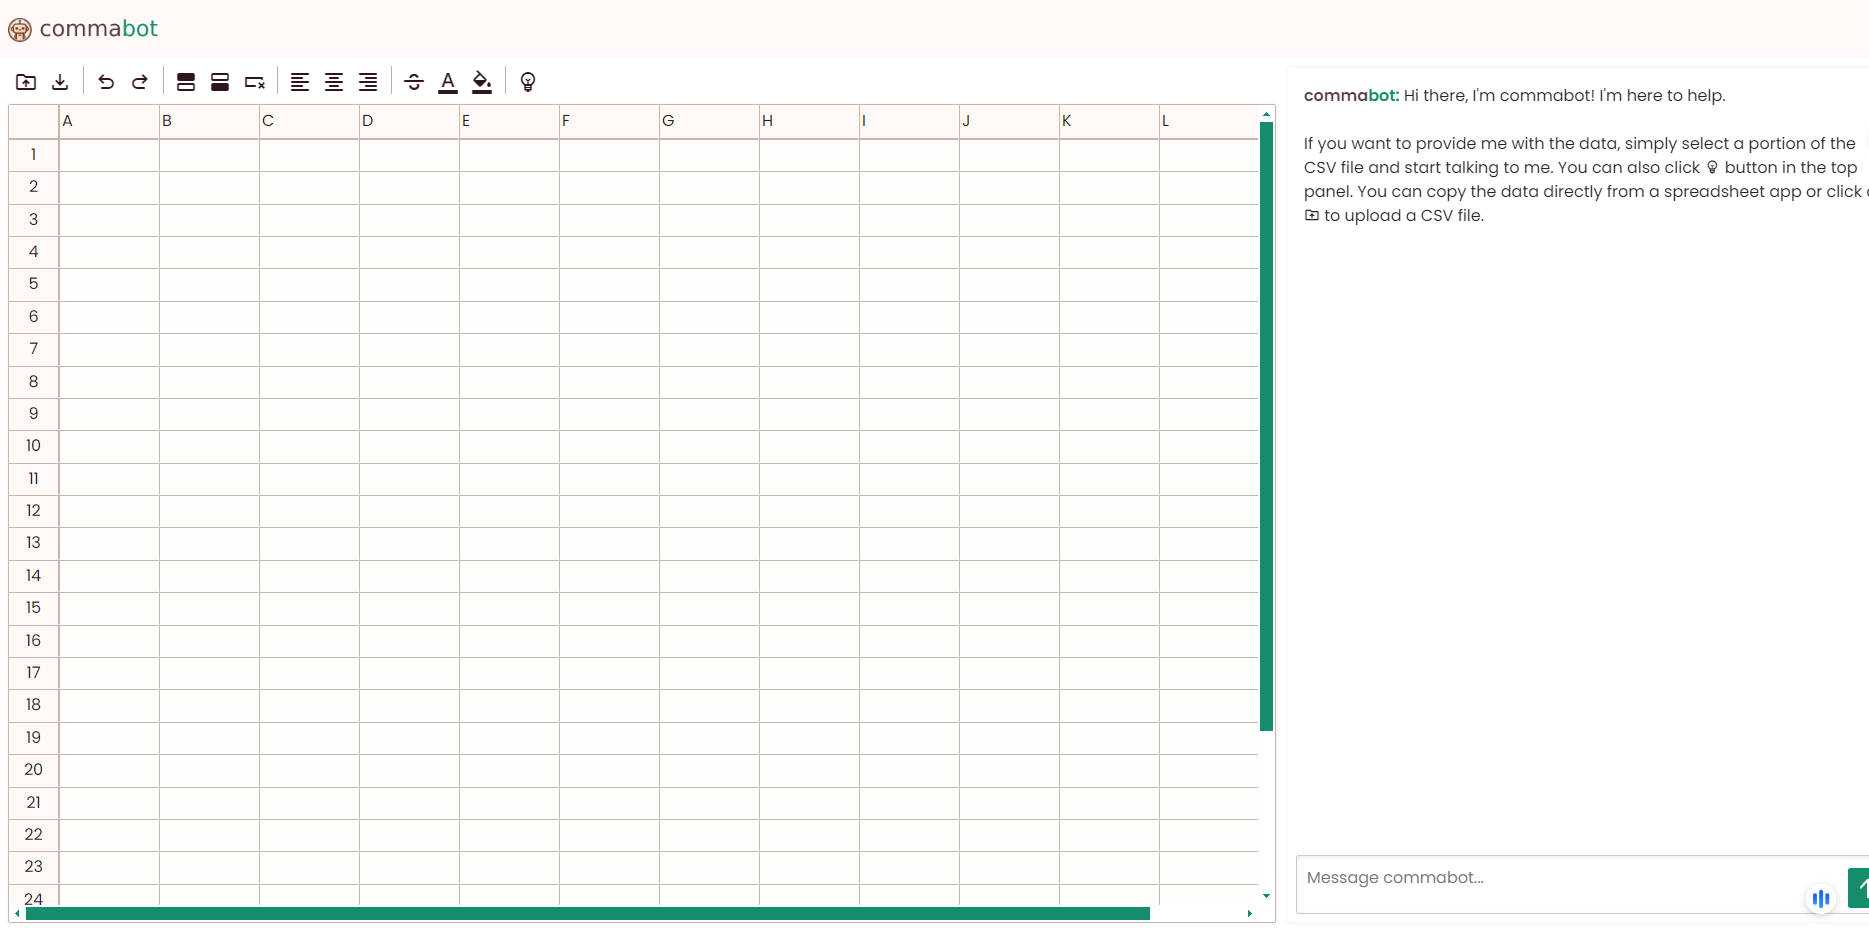Viewport: 1869px width, 928px height.
Task: Select the column D header
Action: 409,121
